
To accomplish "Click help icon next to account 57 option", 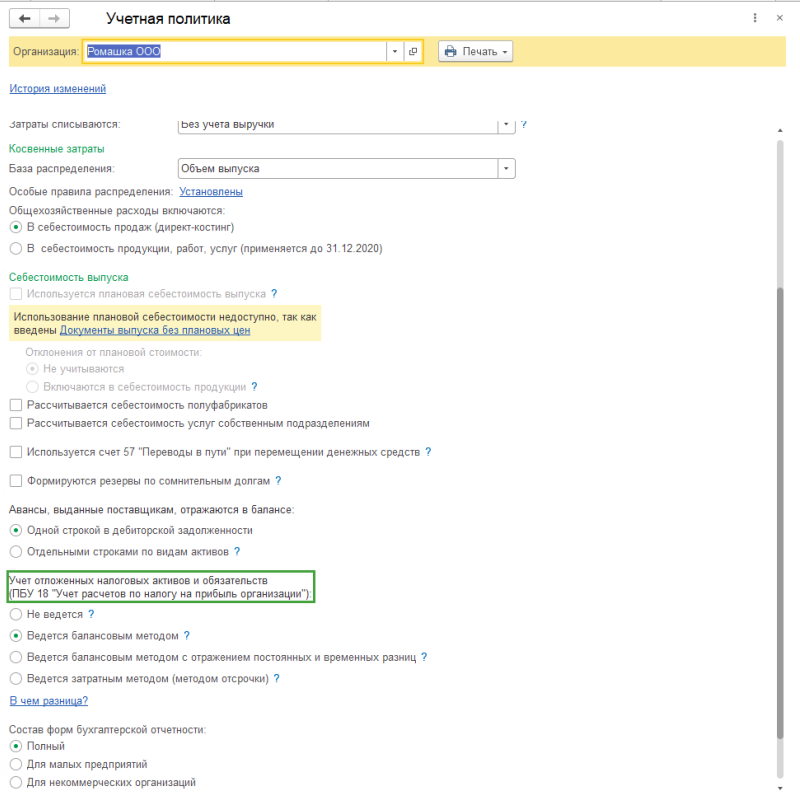I will pyautogui.click(x=428, y=452).
